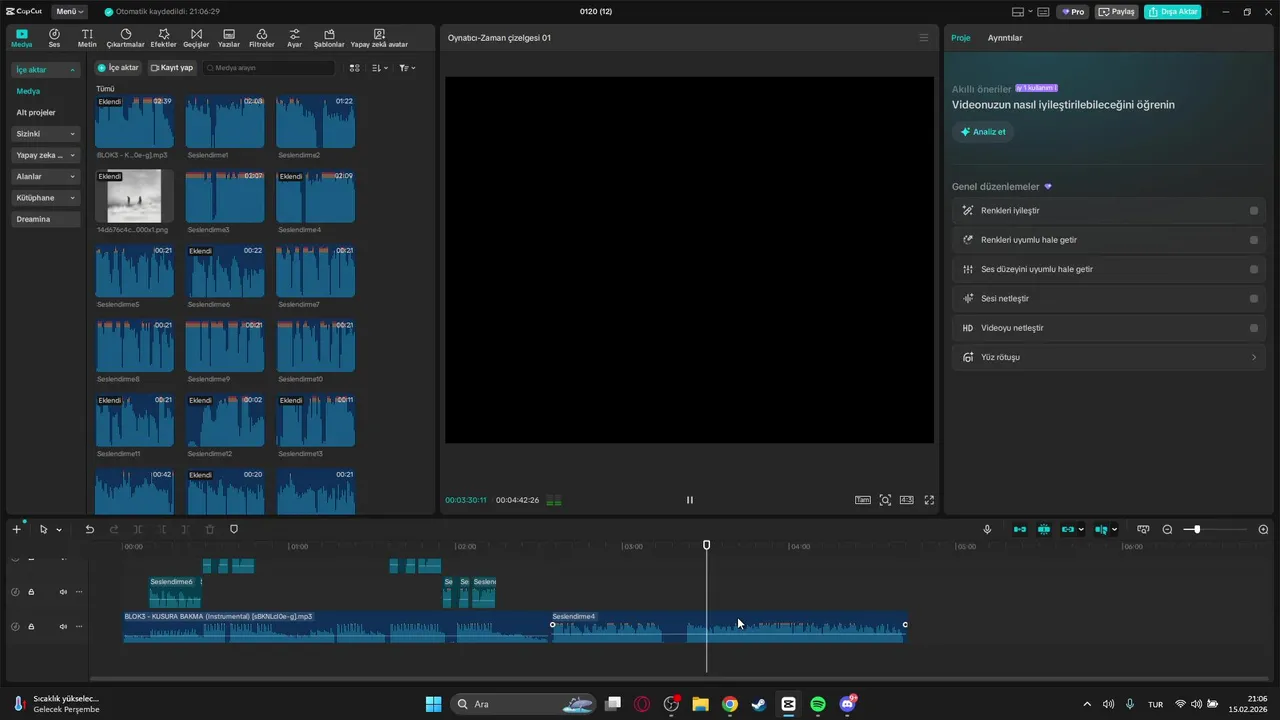Screen dimensions: 1280x720
Task: Switch media view to grid layout icon
Action: (x=354, y=68)
